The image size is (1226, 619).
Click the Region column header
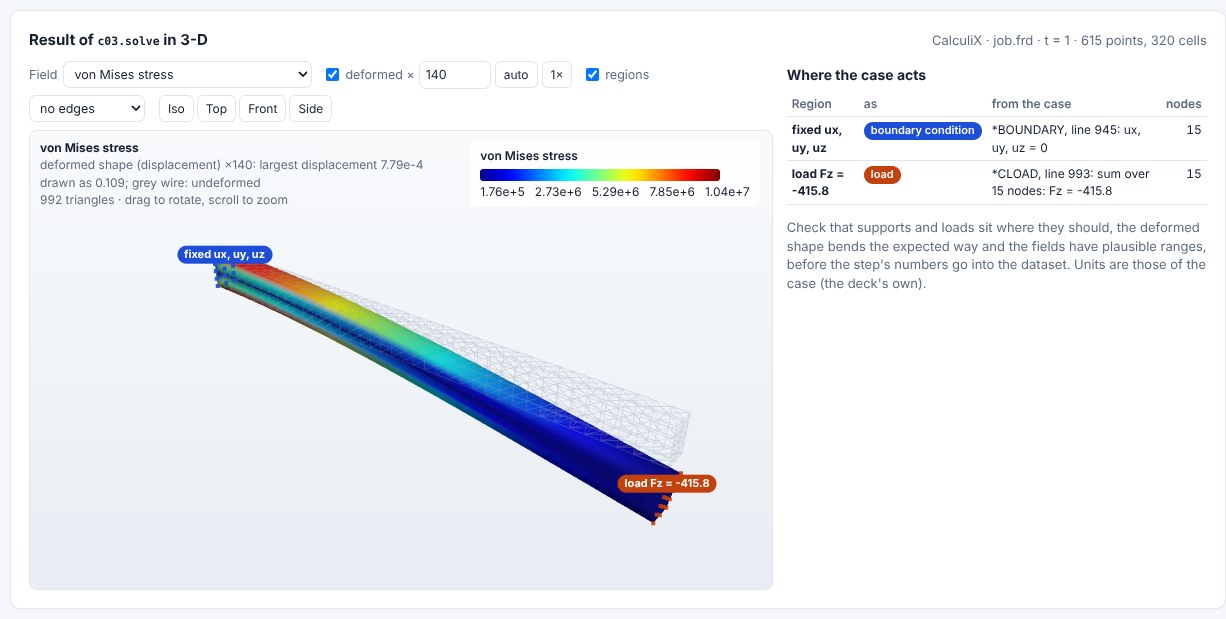click(x=812, y=104)
